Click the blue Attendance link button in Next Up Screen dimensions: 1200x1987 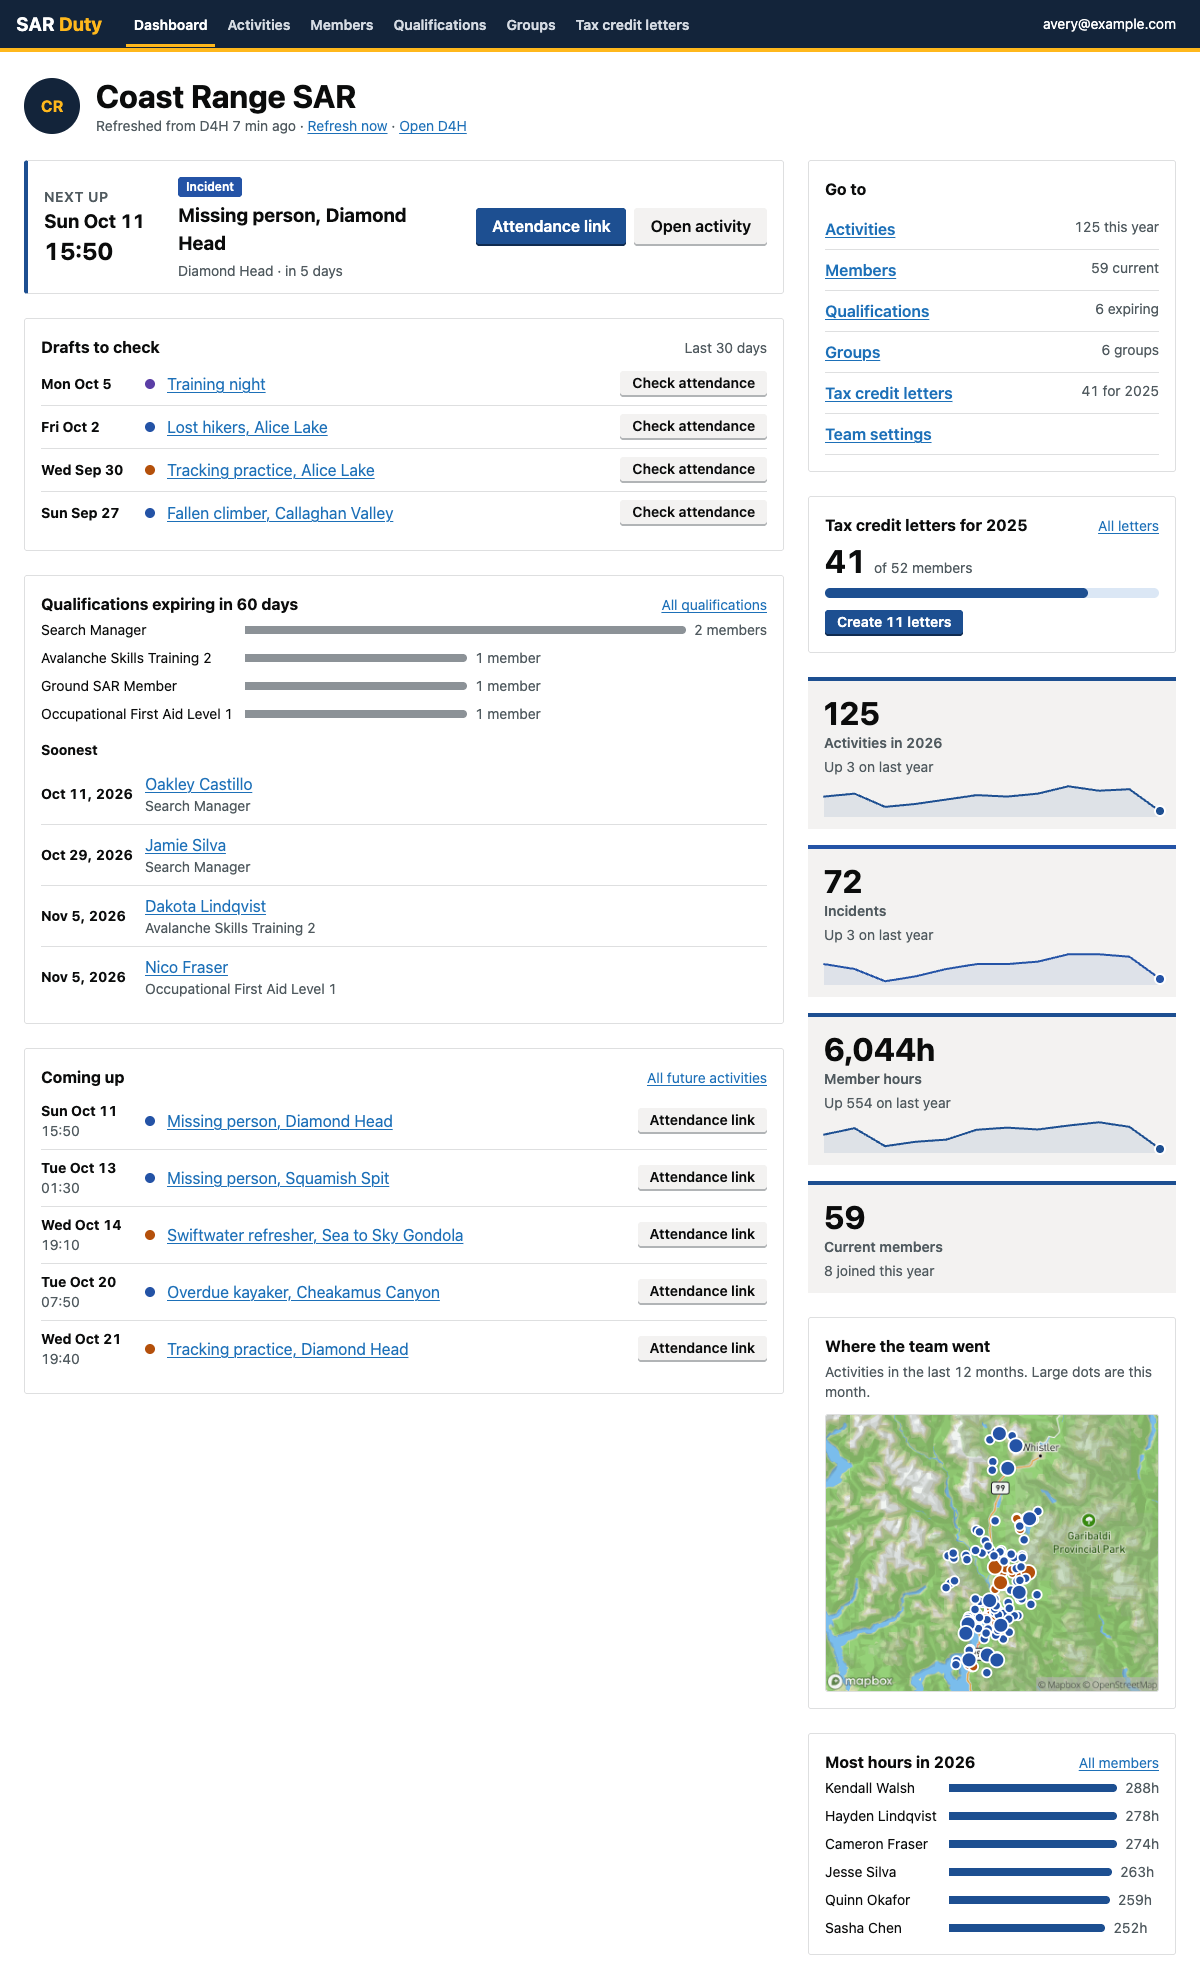point(551,227)
